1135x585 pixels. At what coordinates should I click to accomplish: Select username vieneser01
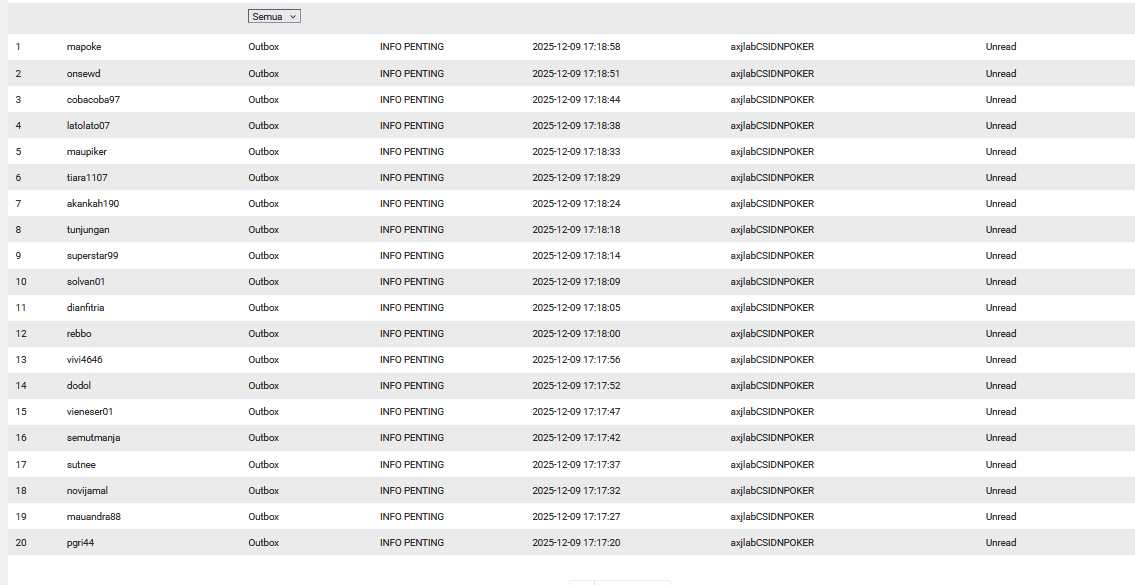click(90, 413)
